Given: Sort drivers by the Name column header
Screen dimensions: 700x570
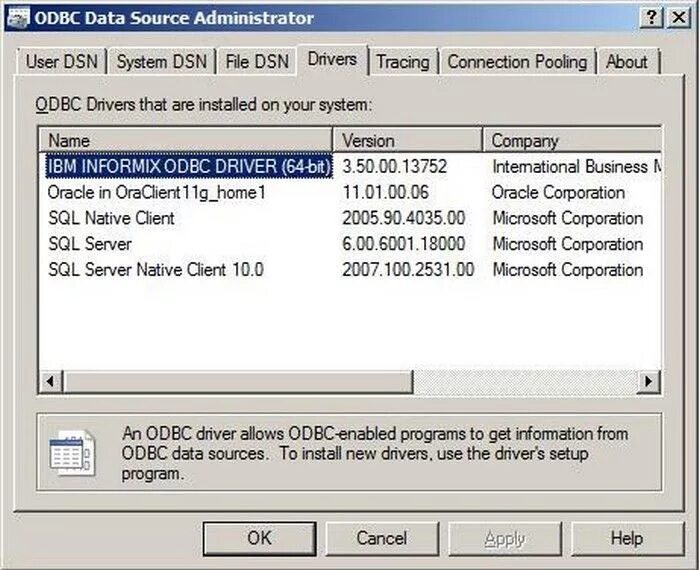Looking at the screenshot, I should pos(186,141).
